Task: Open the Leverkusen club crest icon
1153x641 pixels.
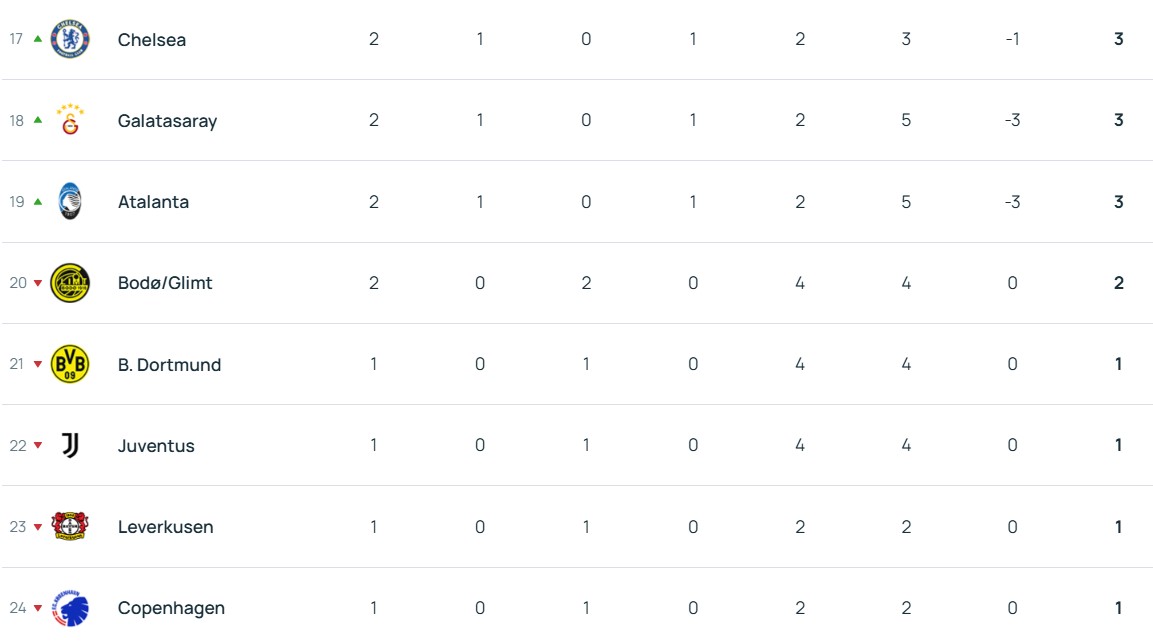Action: tap(70, 526)
